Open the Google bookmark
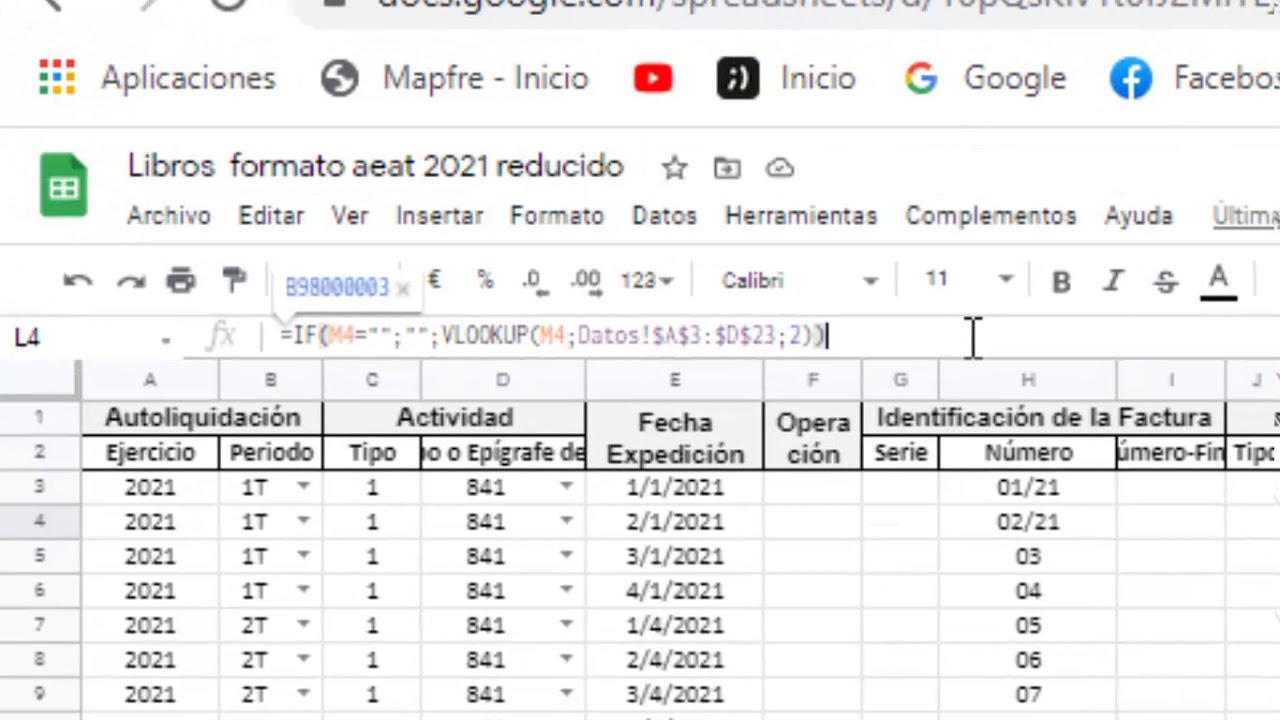1280x720 pixels. click(x=985, y=78)
